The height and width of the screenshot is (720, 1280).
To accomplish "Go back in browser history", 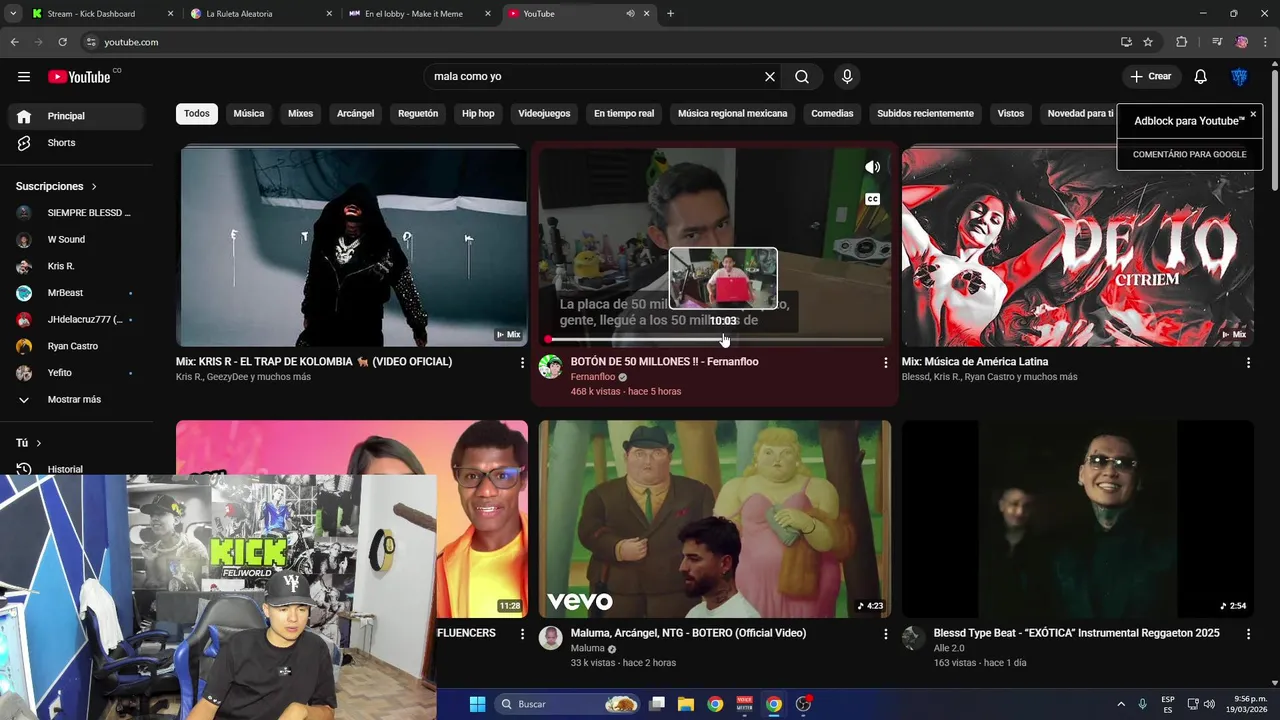I will 14,42.
